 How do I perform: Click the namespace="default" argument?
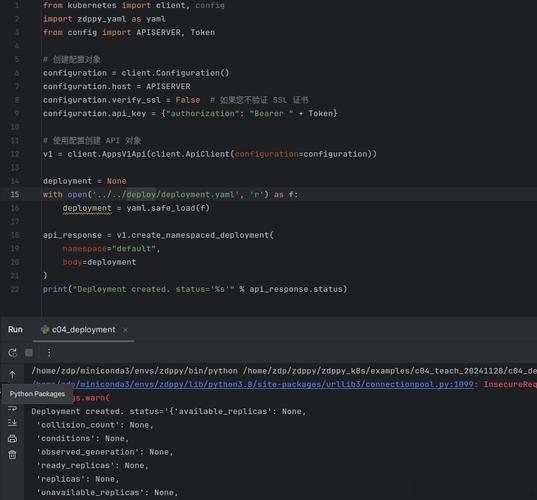[110, 249]
